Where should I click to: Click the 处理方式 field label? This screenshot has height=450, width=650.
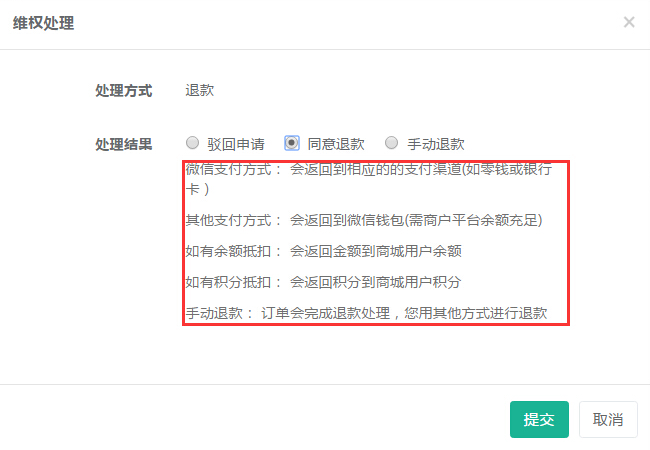click(124, 90)
